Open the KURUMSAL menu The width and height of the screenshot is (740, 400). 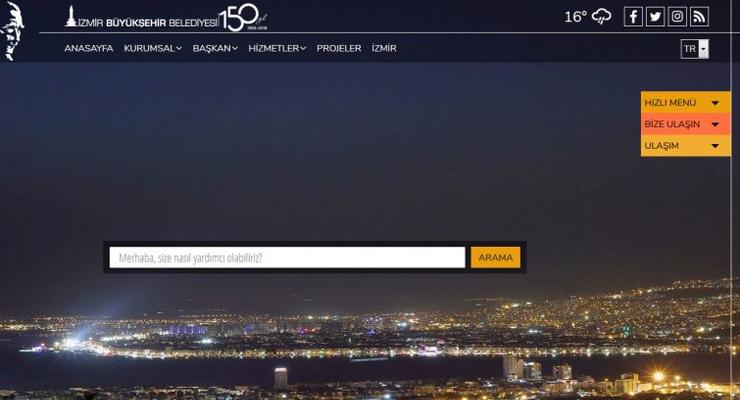coord(152,48)
